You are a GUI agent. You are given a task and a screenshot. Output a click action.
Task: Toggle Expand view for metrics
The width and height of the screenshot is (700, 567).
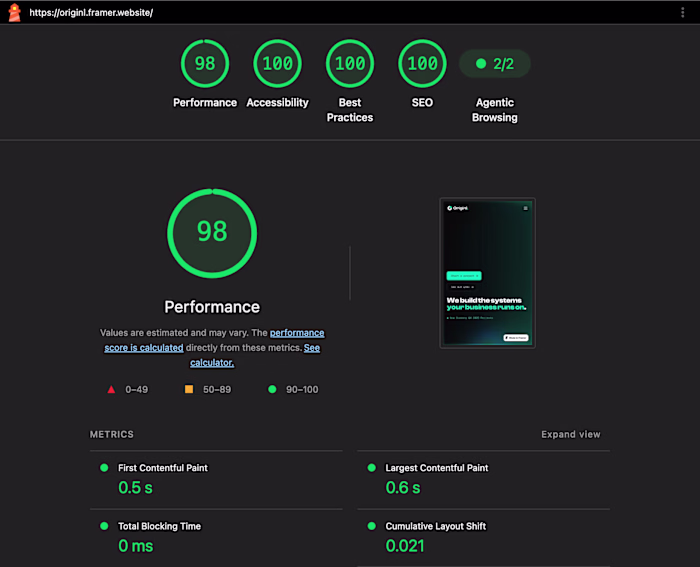tap(571, 434)
